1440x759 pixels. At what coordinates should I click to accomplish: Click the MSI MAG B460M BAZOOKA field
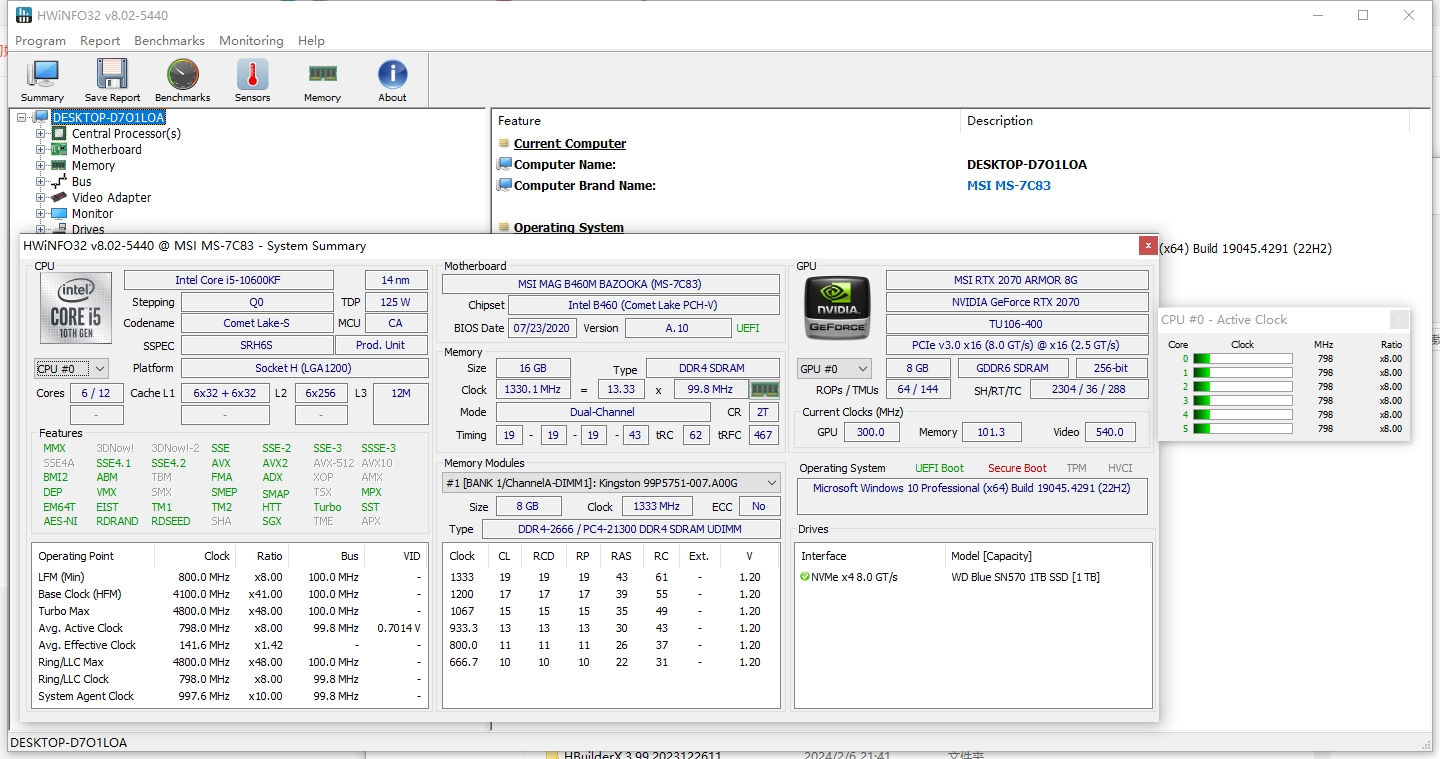pos(611,284)
